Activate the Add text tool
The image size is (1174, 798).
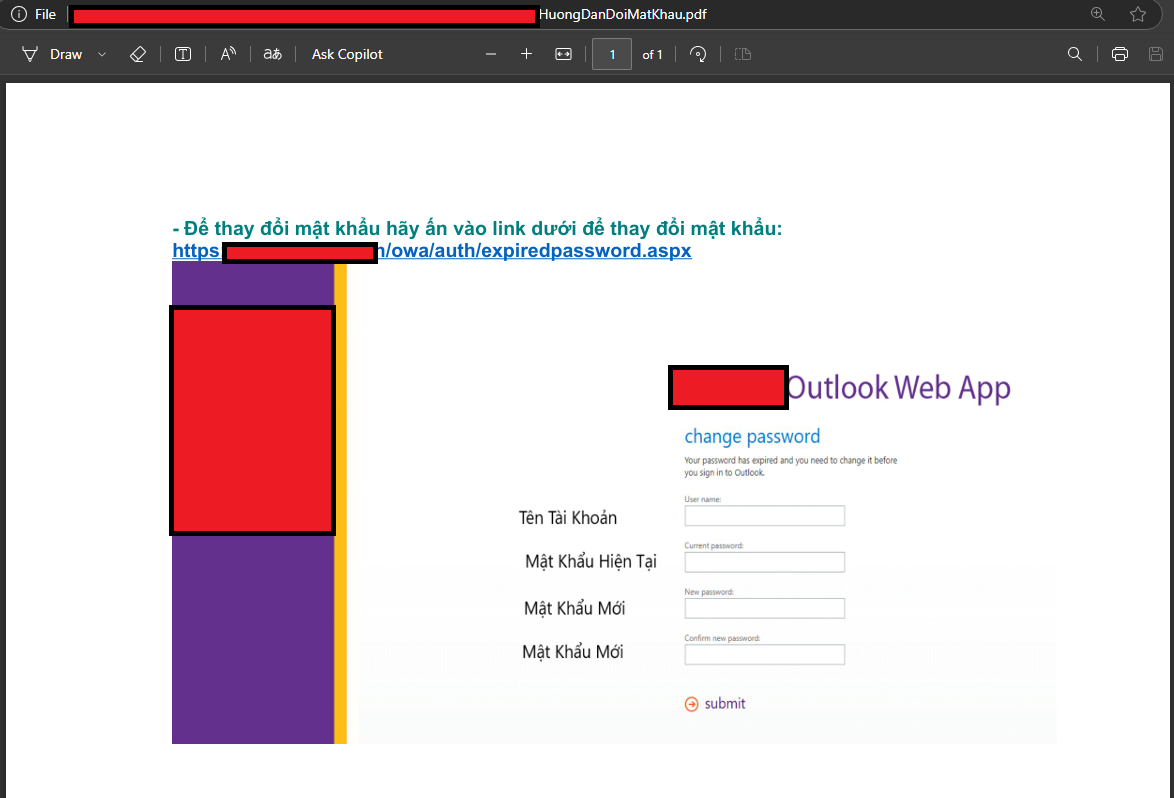183,54
